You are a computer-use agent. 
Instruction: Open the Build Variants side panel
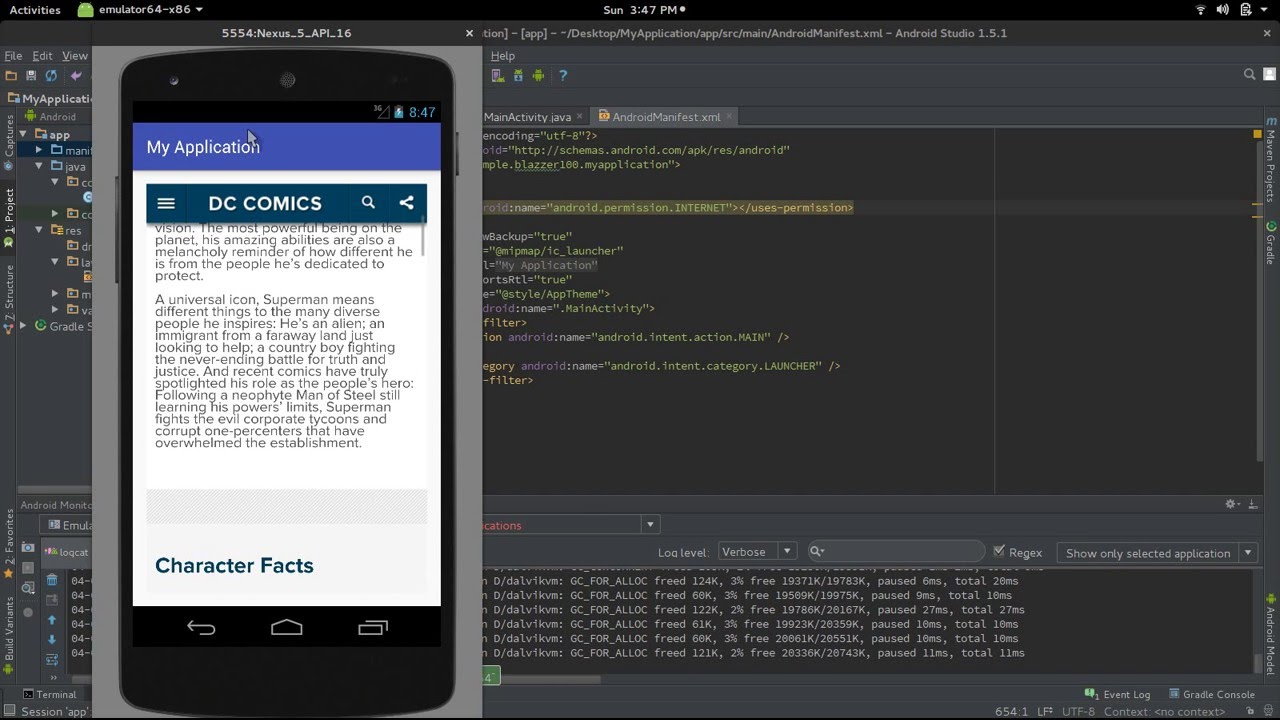coord(9,637)
